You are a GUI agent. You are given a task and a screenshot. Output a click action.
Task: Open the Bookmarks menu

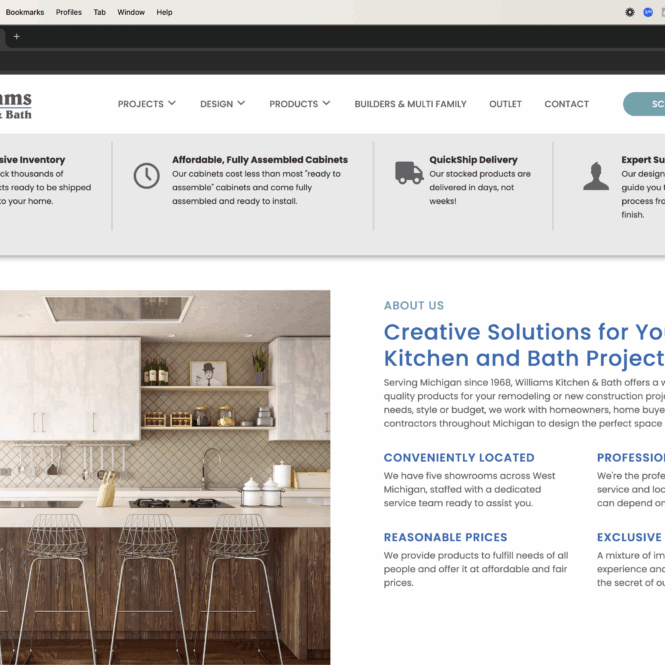pos(22,12)
